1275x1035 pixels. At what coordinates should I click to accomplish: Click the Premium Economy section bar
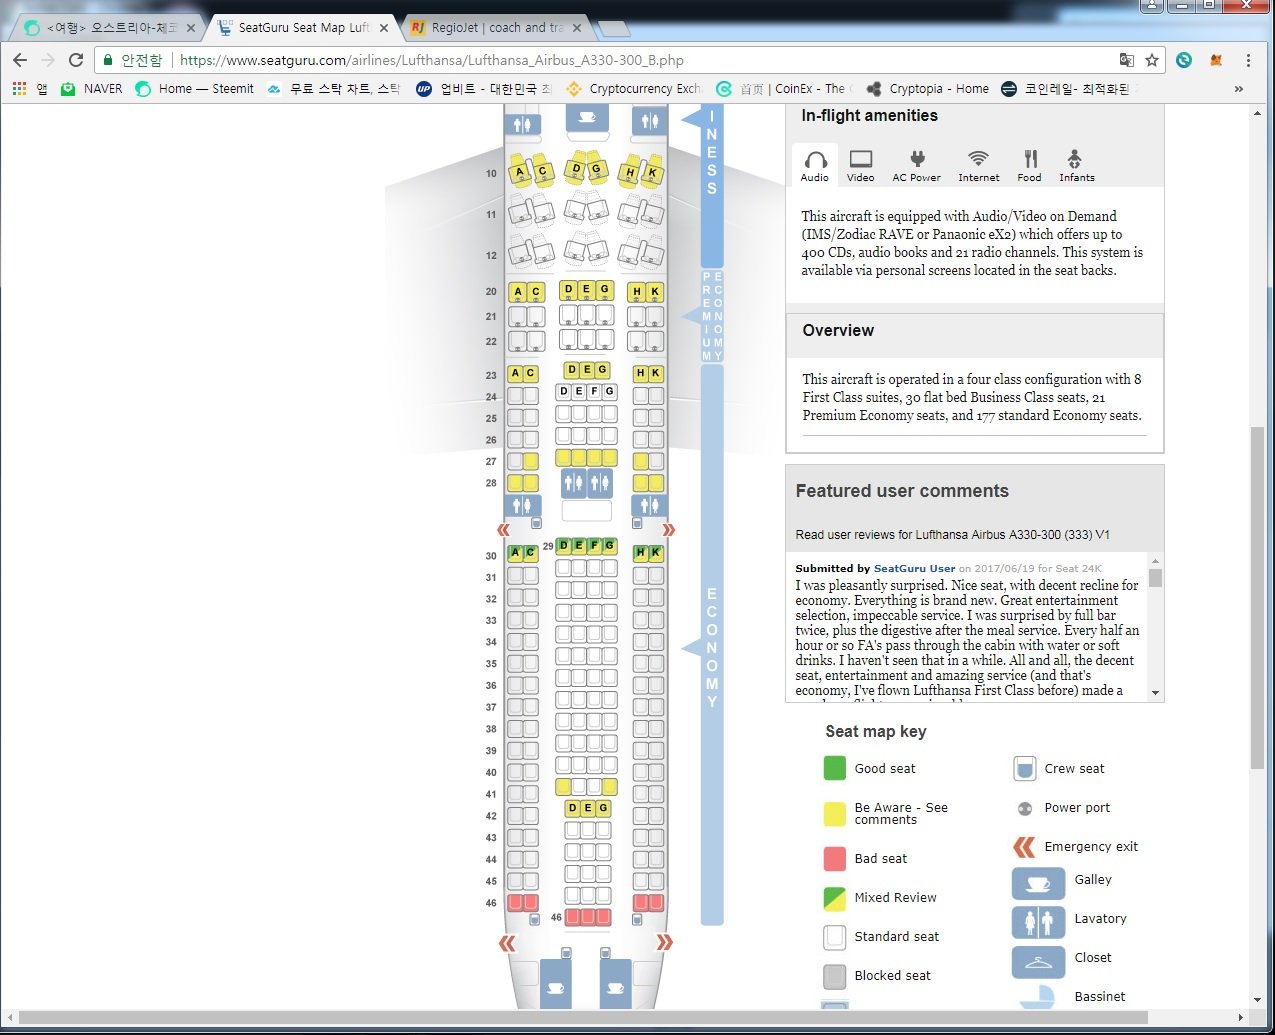(711, 315)
